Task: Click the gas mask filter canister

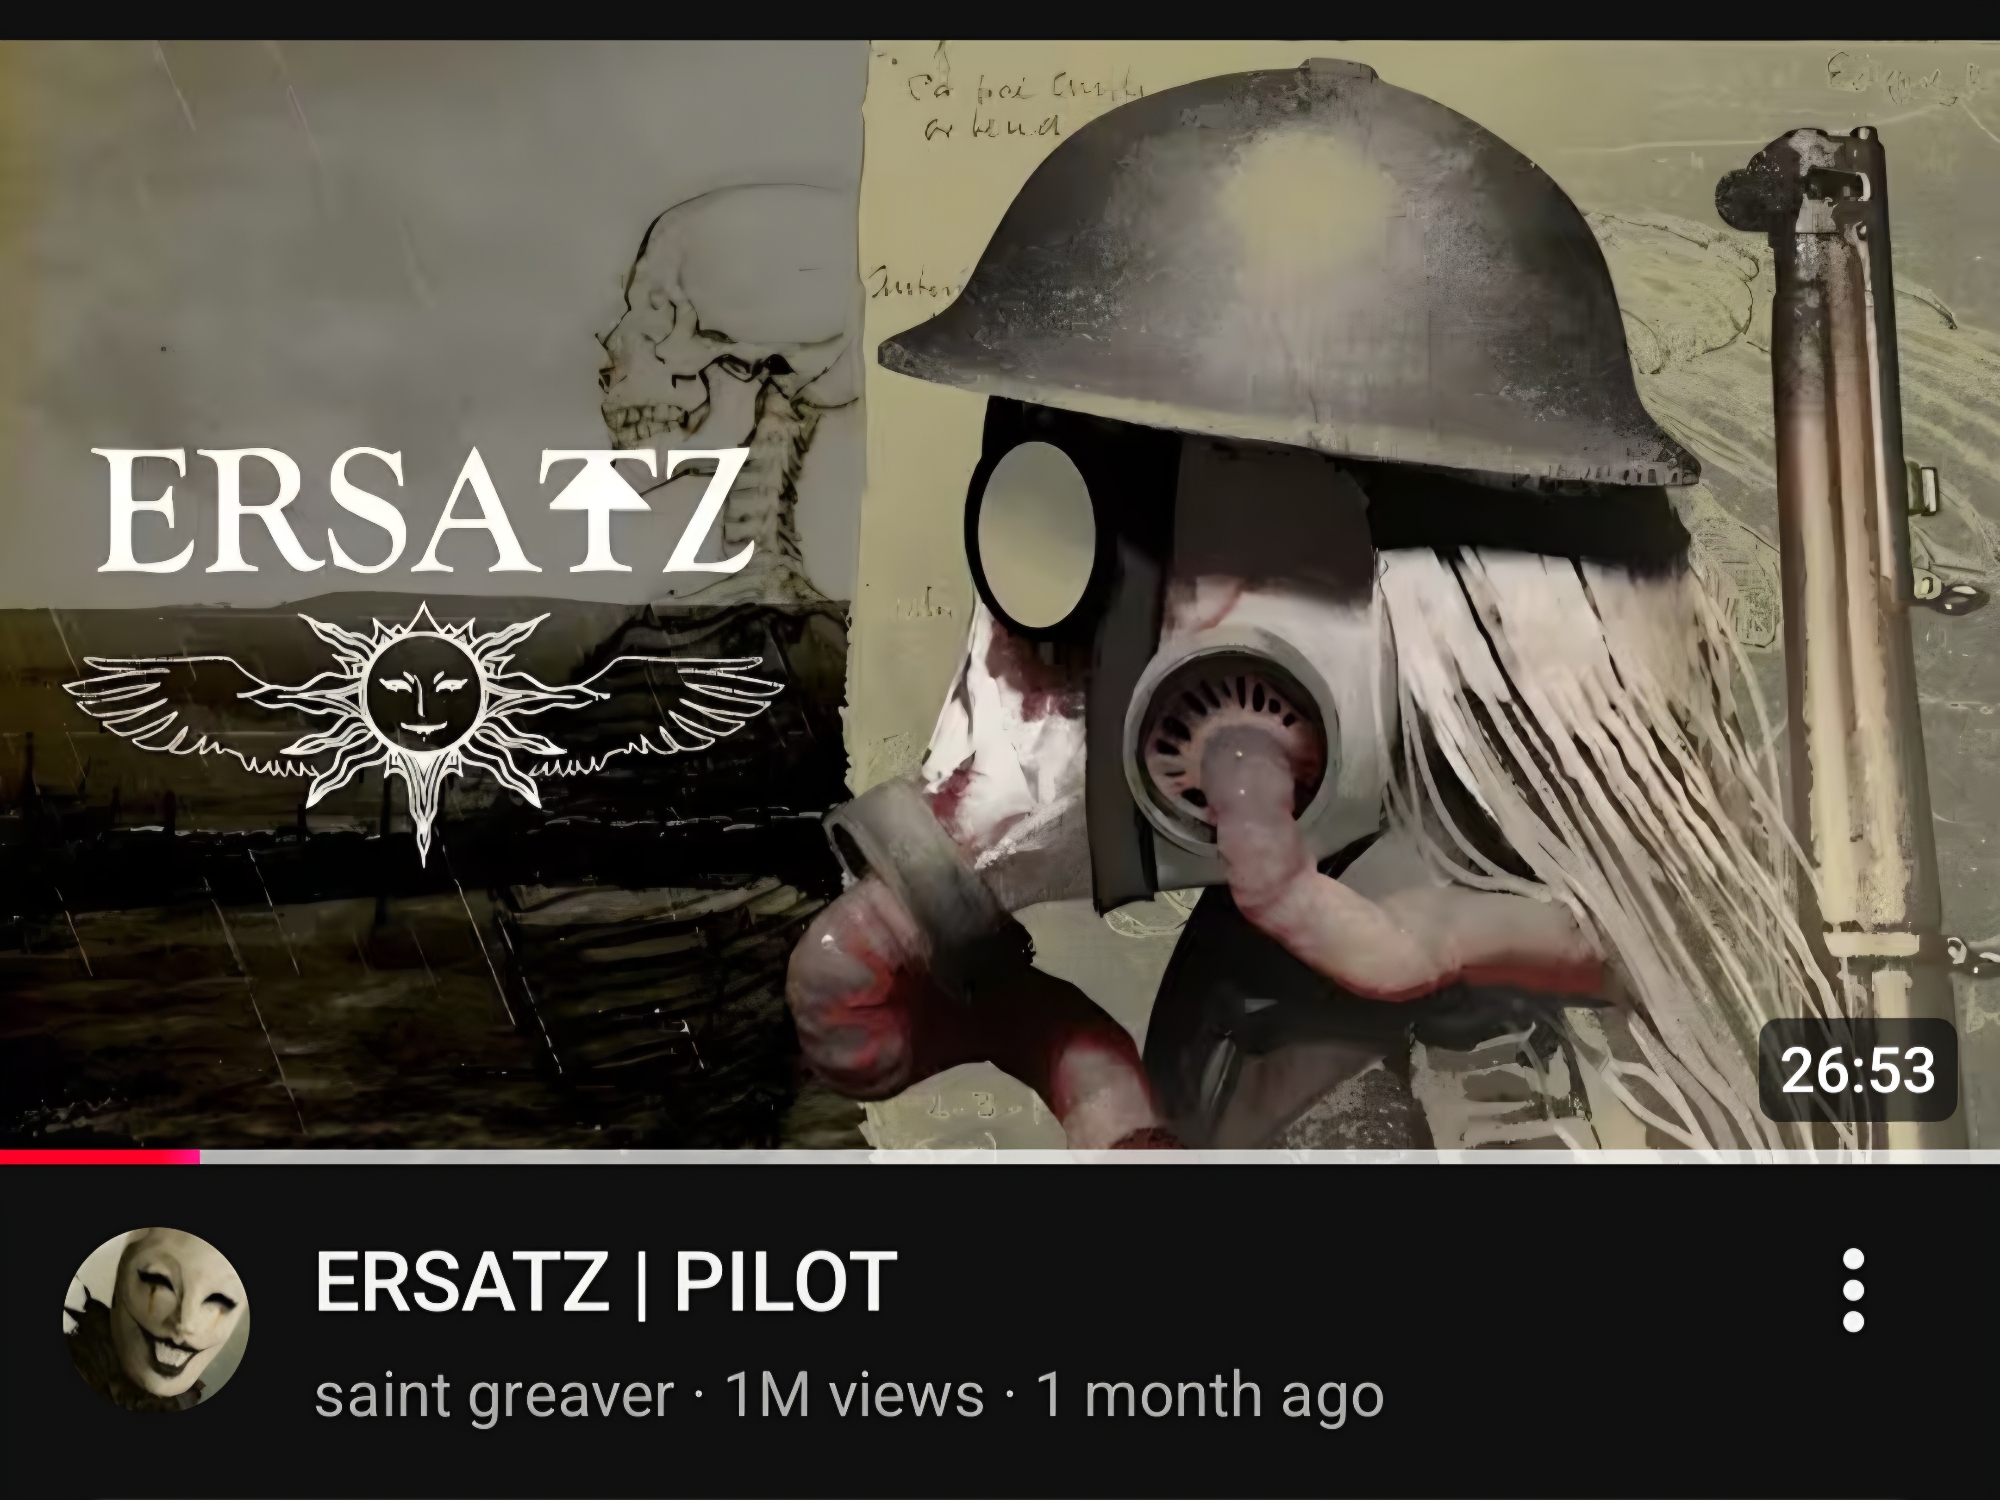Action: [x=1231, y=734]
